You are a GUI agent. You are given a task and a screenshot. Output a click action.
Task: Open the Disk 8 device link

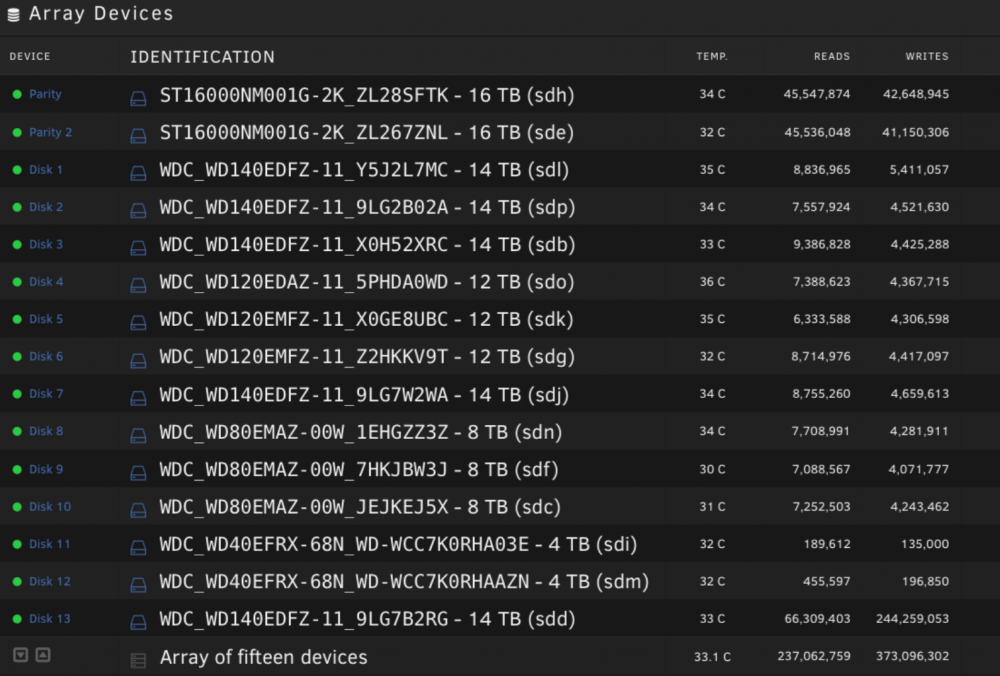(x=46, y=431)
